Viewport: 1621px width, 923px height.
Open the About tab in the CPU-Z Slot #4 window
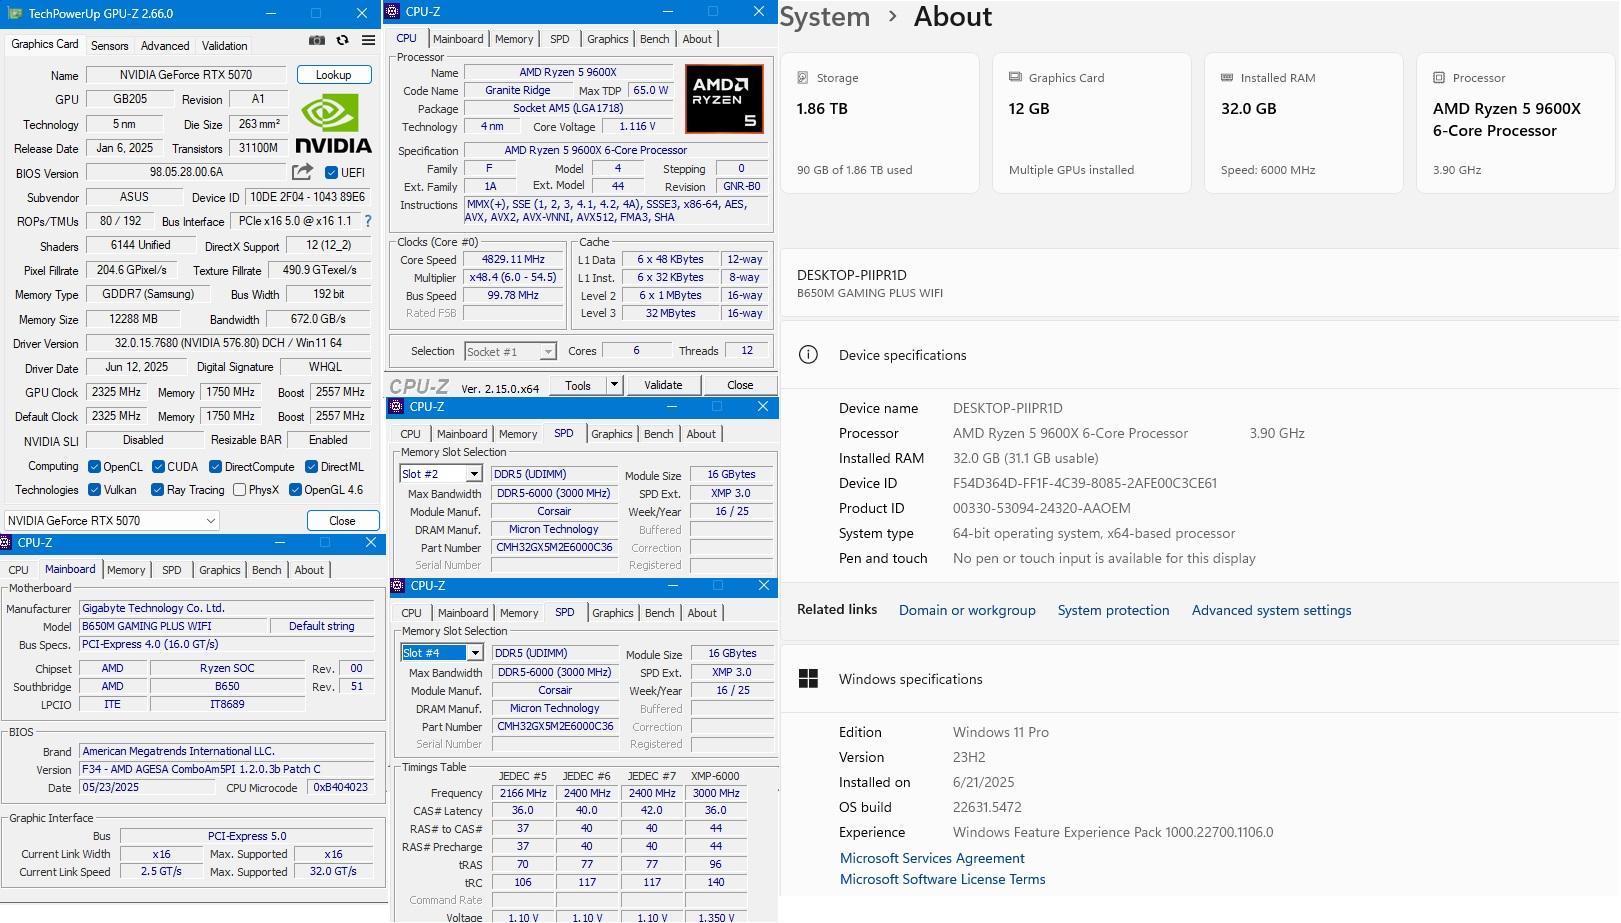coord(702,613)
